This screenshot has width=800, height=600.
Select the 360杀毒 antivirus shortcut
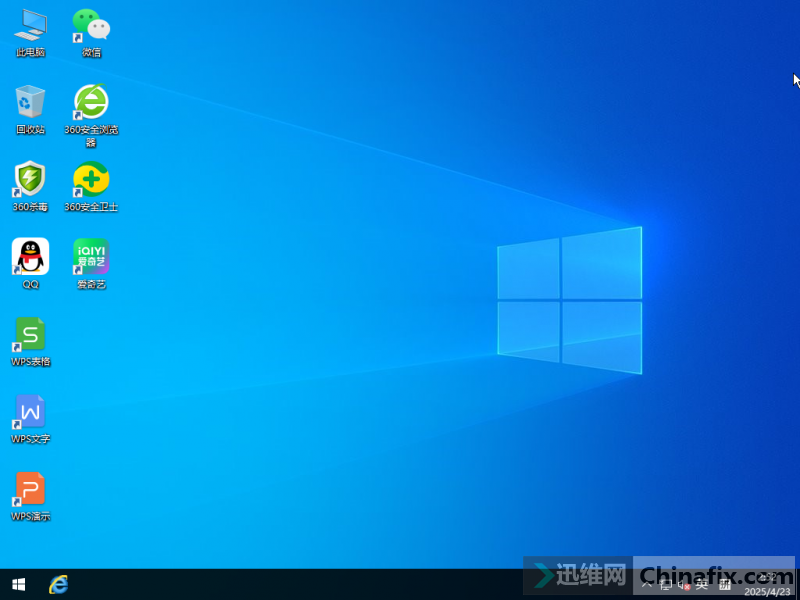tap(30, 186)
